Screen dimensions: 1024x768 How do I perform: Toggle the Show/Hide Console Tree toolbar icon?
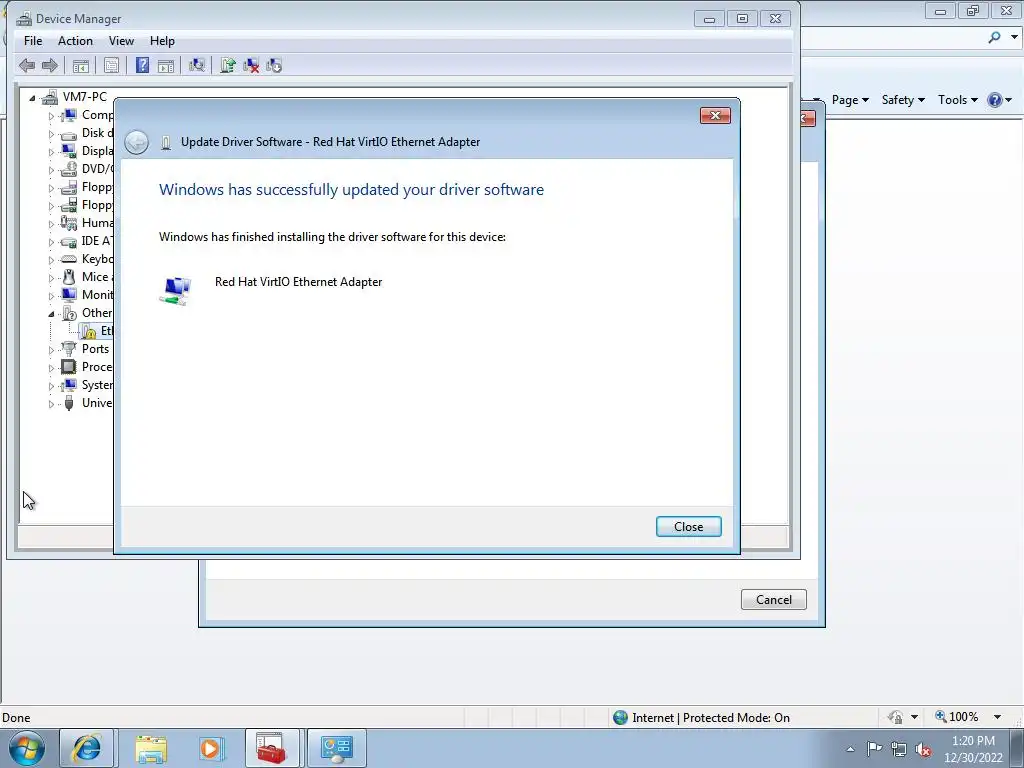coord(81,65)
